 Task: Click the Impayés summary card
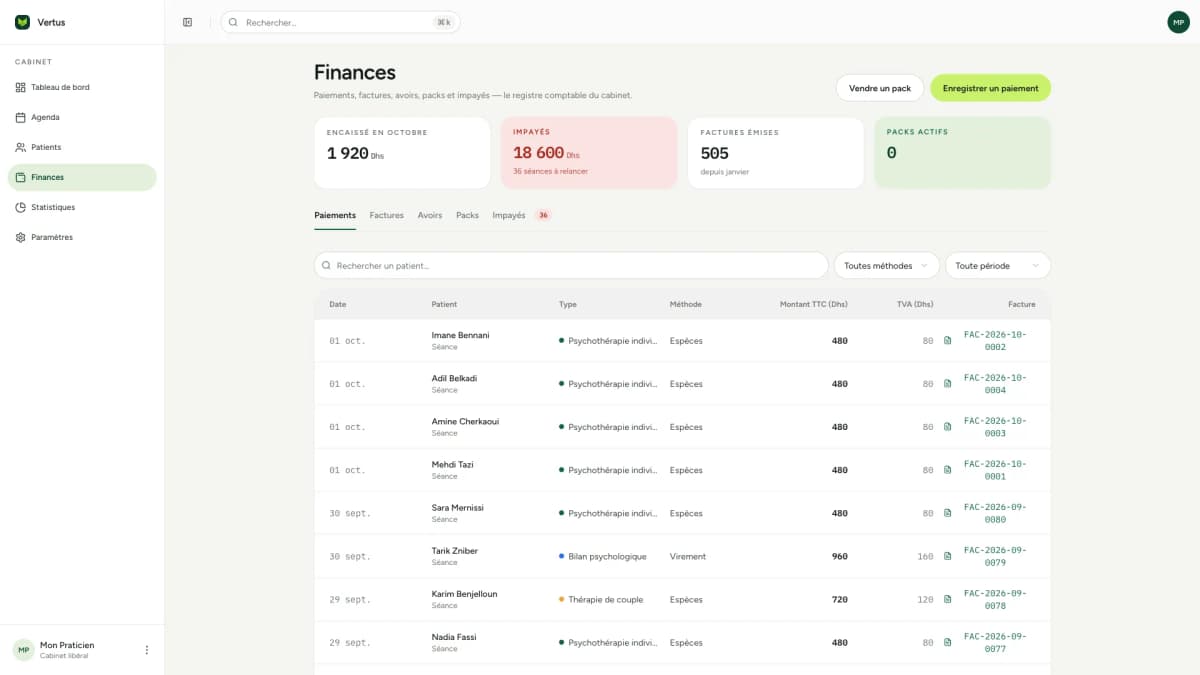[x=589, y=153]
